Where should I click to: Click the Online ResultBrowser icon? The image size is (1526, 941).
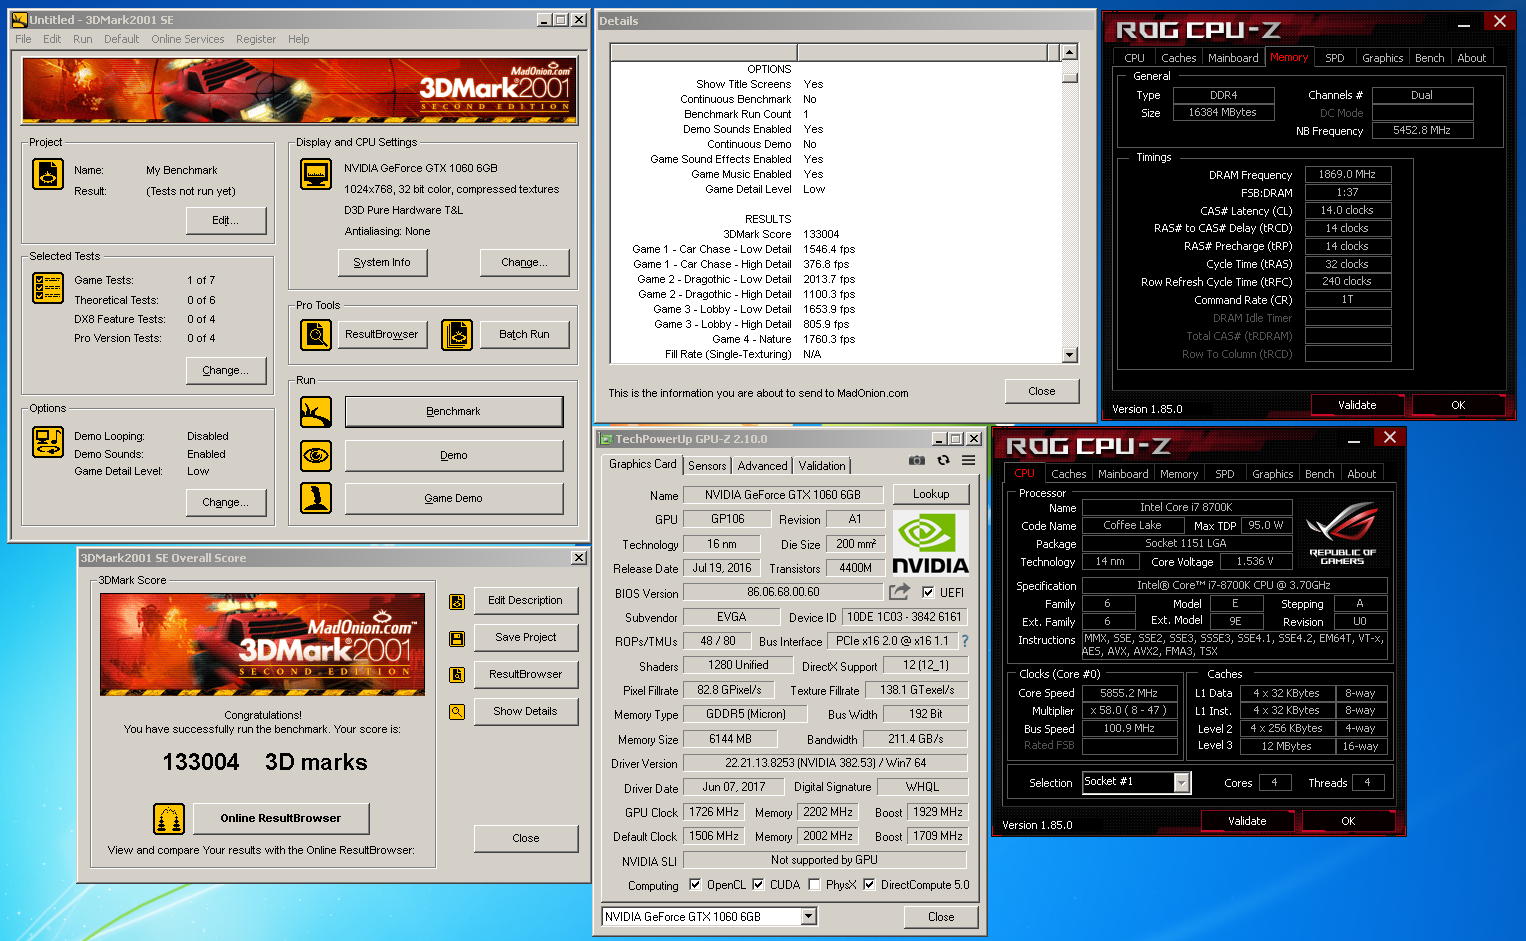pyautogui.click(x=169, y=819)
